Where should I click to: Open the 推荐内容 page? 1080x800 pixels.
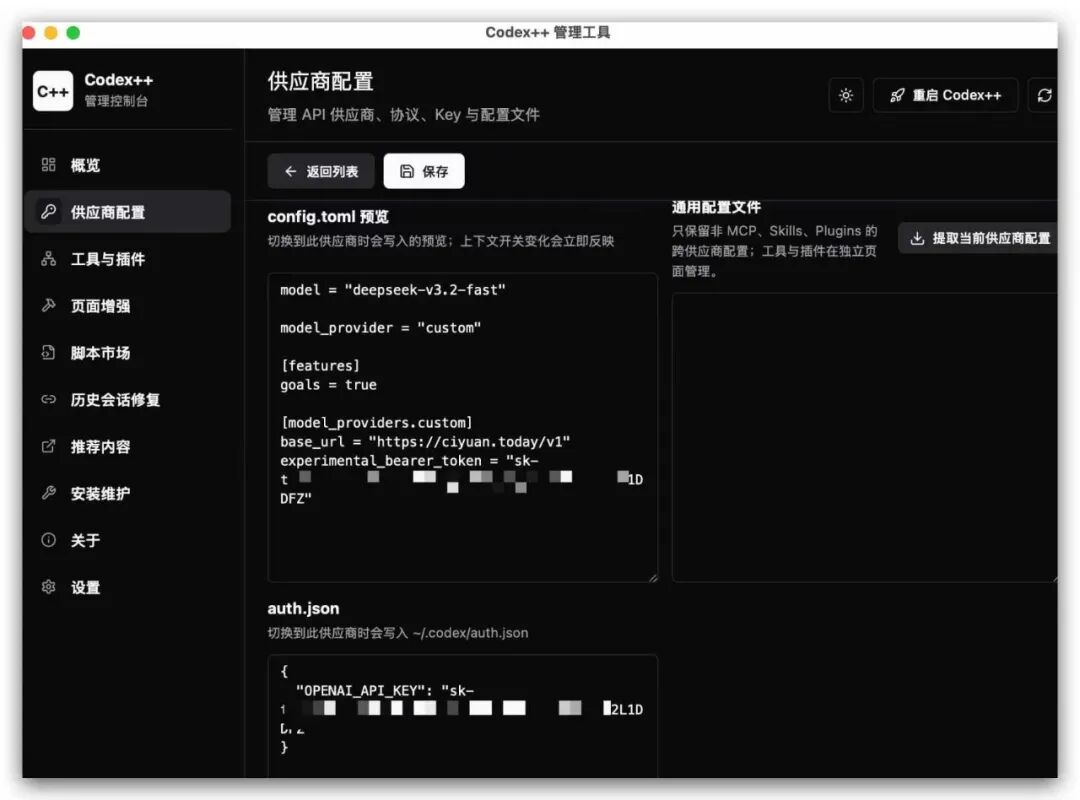[127, 446]
